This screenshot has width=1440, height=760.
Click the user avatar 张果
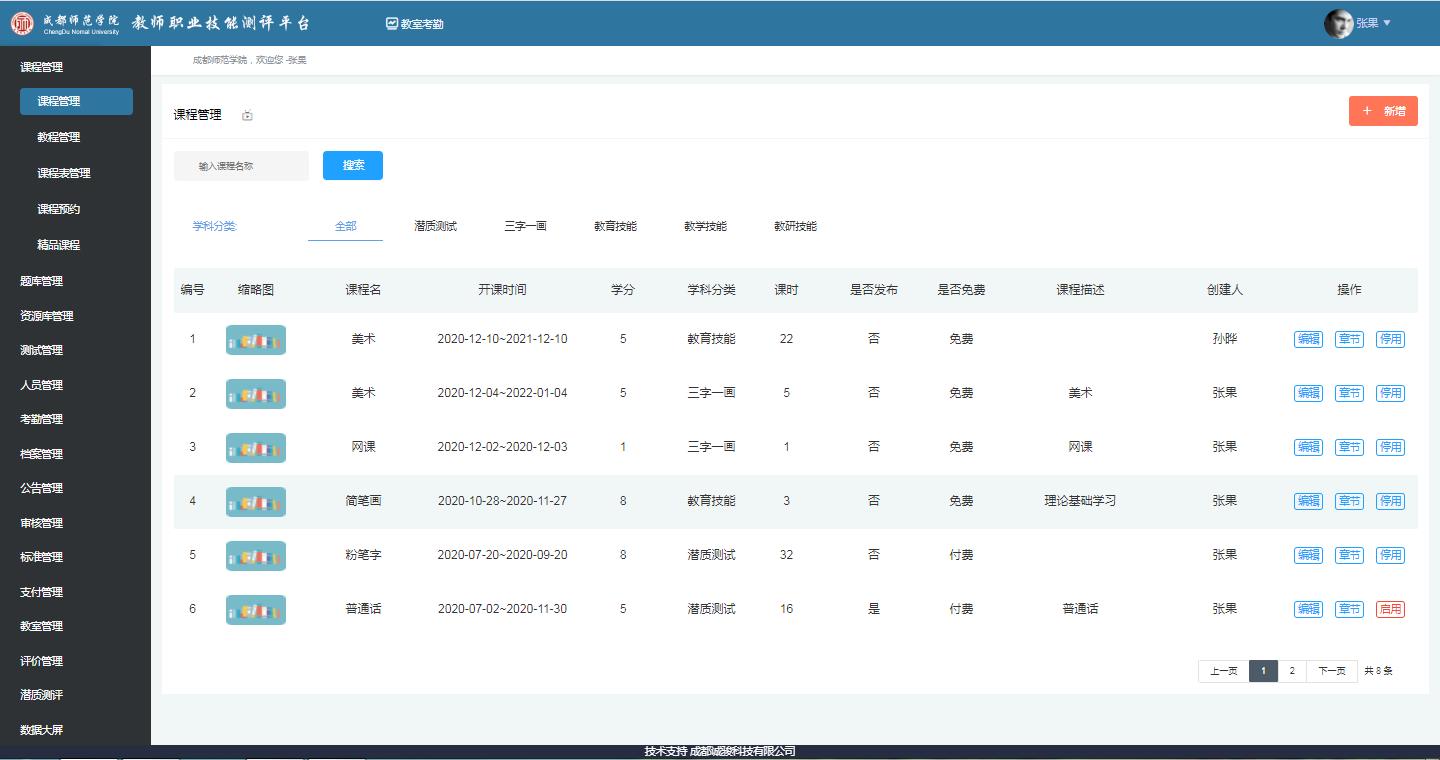(x=1338, y=24)
